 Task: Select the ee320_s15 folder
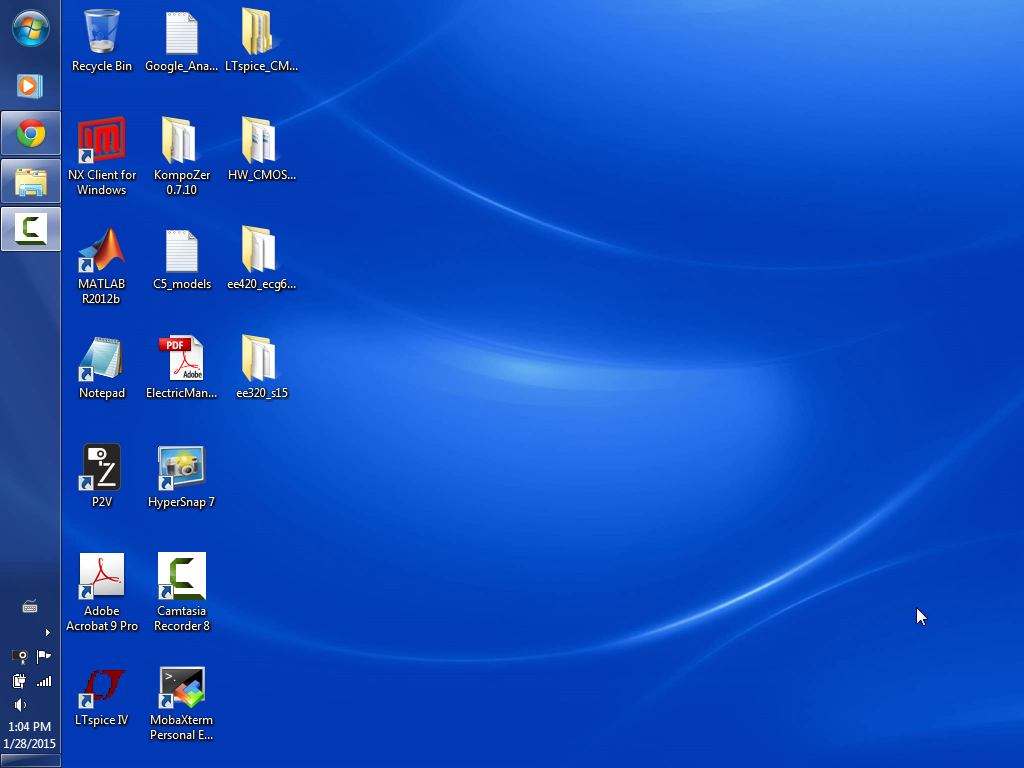[x=261, y=365]
